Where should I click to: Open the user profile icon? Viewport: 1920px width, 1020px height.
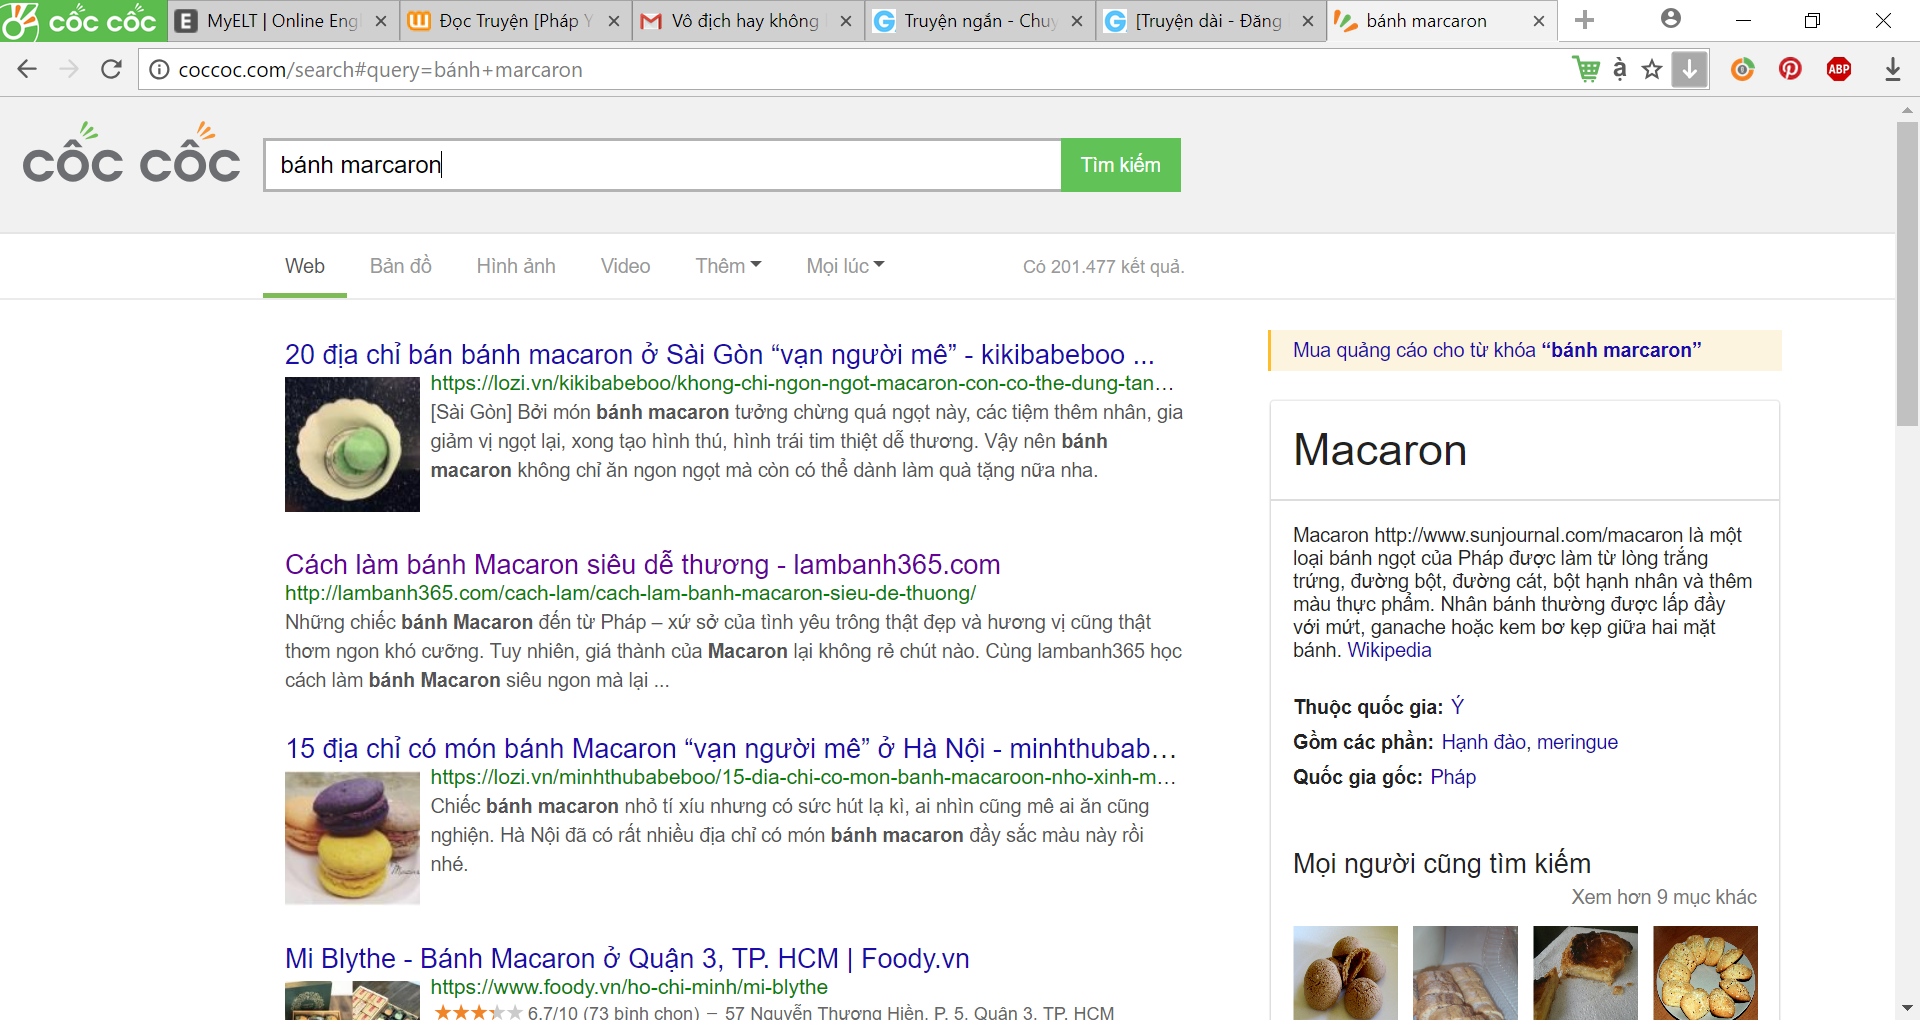click(x=1671, y=19)
